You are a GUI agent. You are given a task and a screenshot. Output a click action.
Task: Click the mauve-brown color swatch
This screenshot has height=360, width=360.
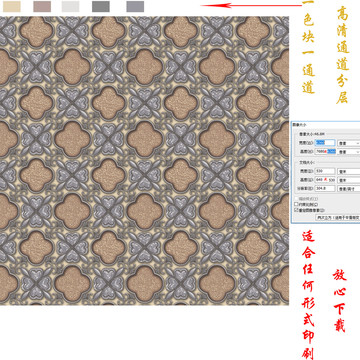pyautogui.click(x=42, y=6)
